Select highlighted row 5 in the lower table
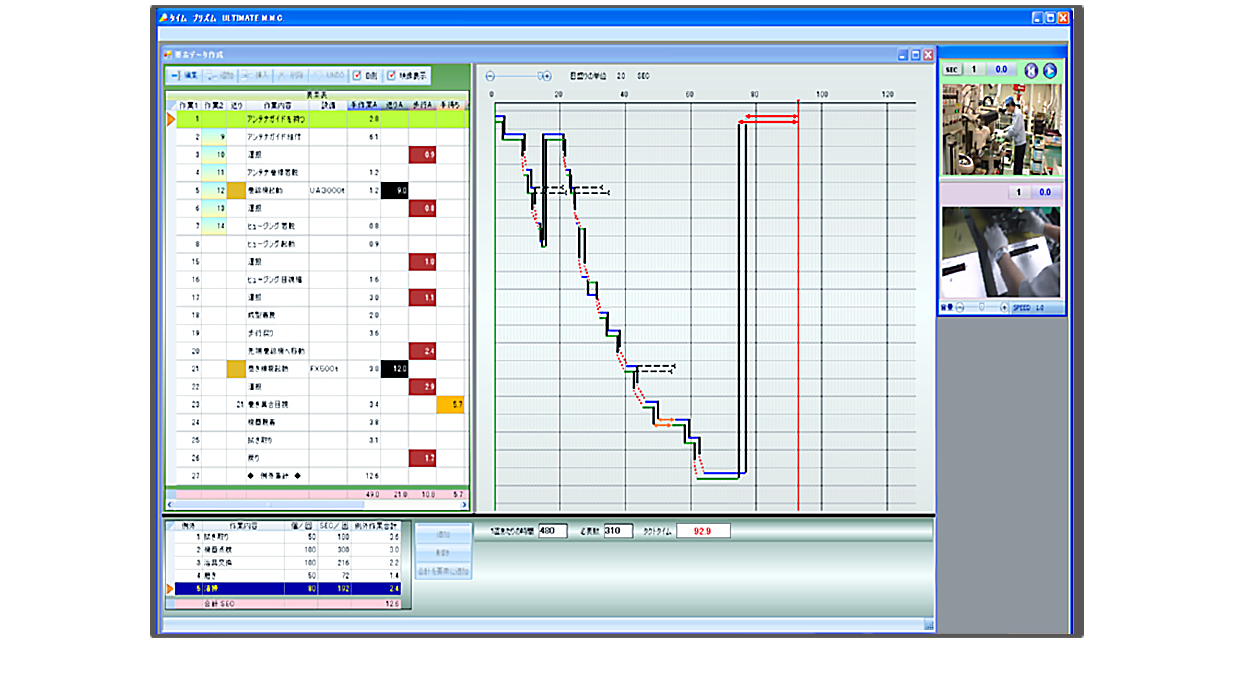 (288, 589)
